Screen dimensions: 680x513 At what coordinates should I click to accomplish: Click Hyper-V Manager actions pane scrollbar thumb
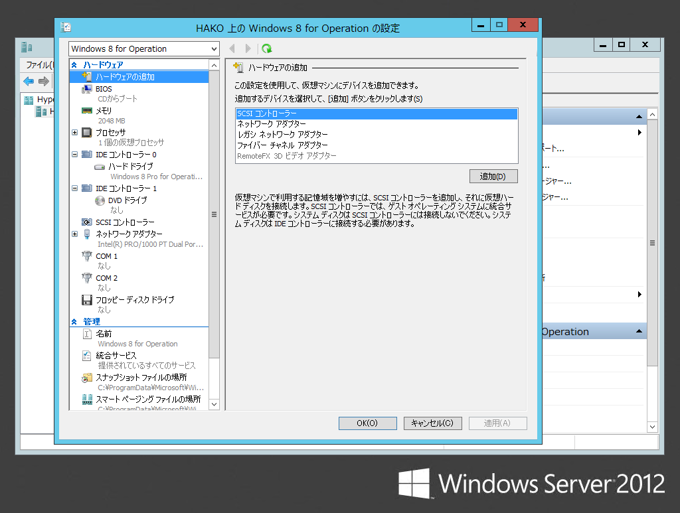652,243
